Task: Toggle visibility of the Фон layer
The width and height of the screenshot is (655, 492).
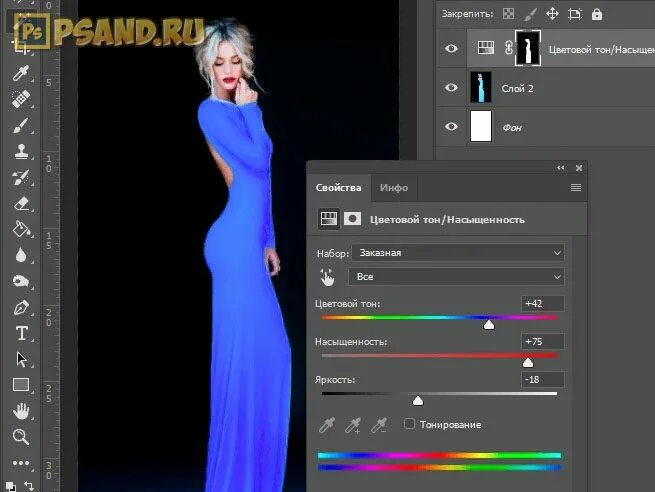Action: click(x=451, y=127)
